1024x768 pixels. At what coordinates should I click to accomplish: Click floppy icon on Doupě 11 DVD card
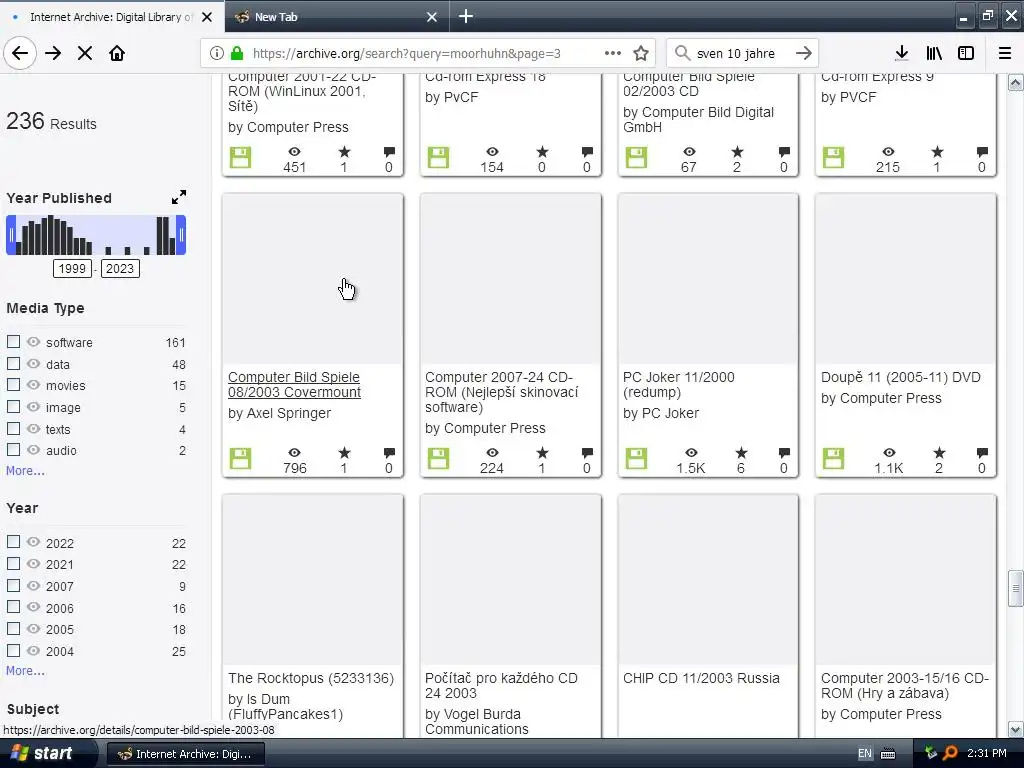point(833,458)
